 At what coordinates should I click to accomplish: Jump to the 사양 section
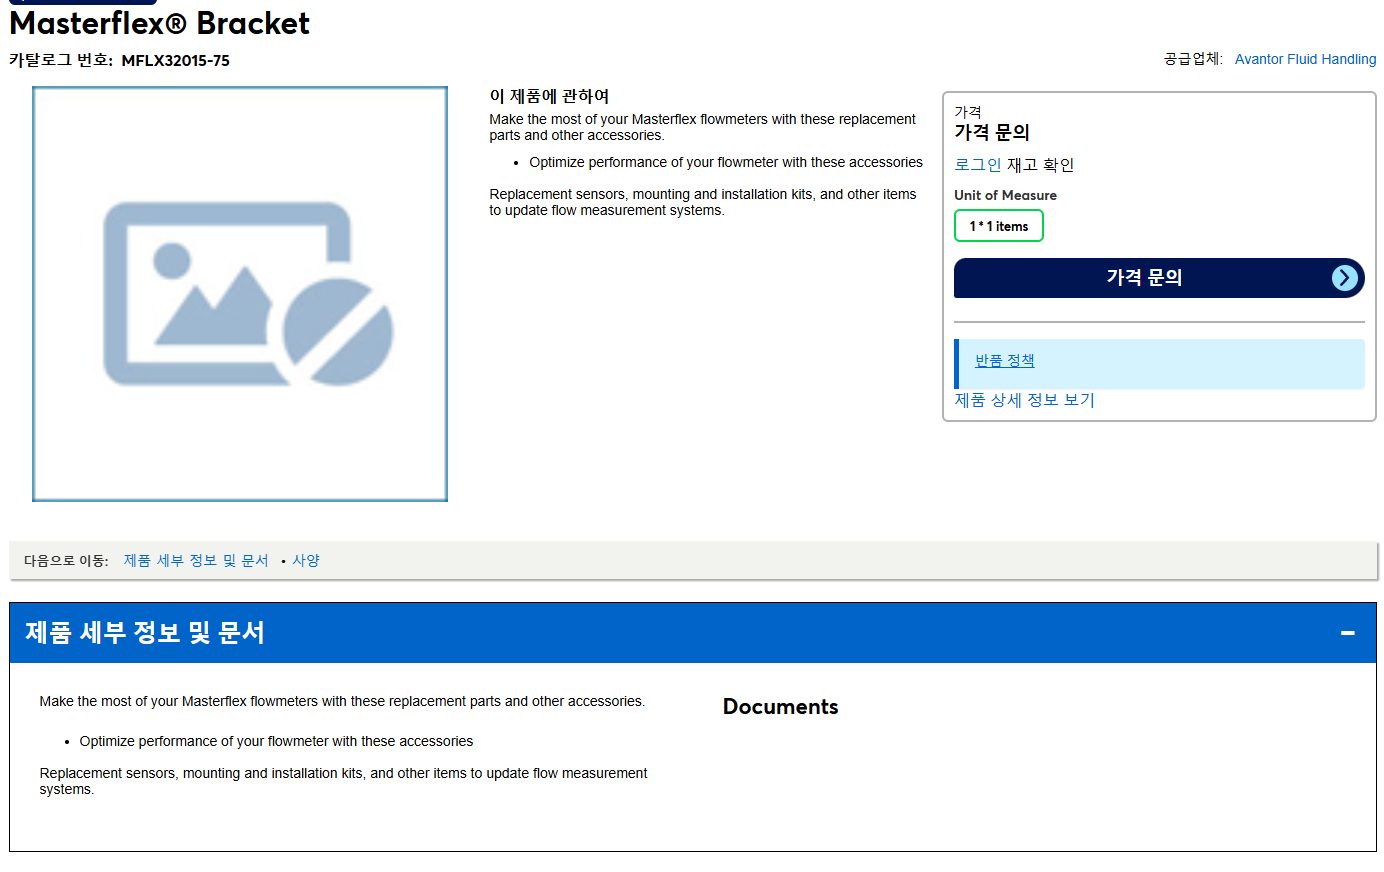[306, 561]
